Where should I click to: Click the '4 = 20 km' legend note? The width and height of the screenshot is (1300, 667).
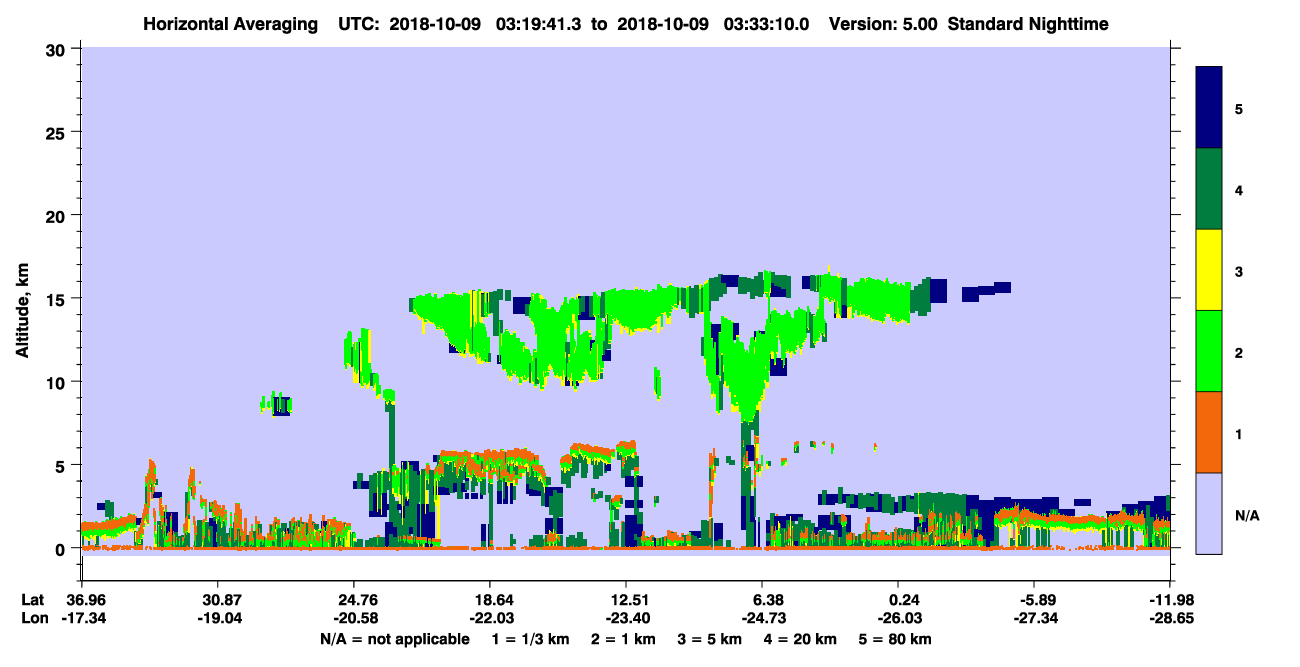pos(802,639)
